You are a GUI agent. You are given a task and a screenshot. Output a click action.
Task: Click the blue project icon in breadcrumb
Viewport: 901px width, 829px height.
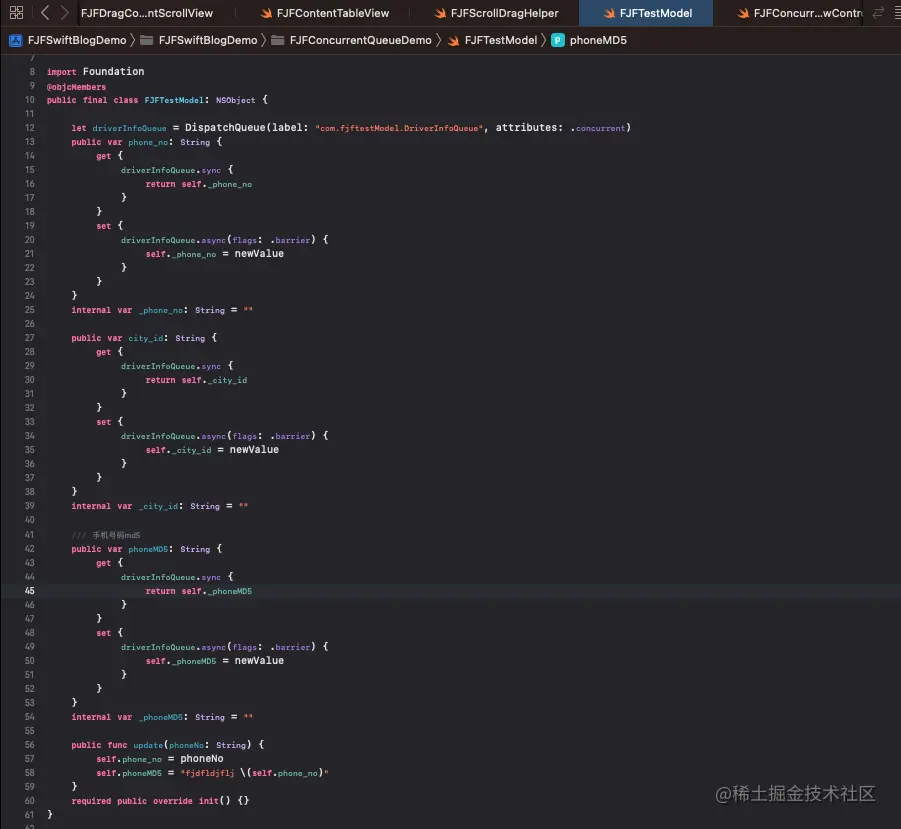(16, 40)
